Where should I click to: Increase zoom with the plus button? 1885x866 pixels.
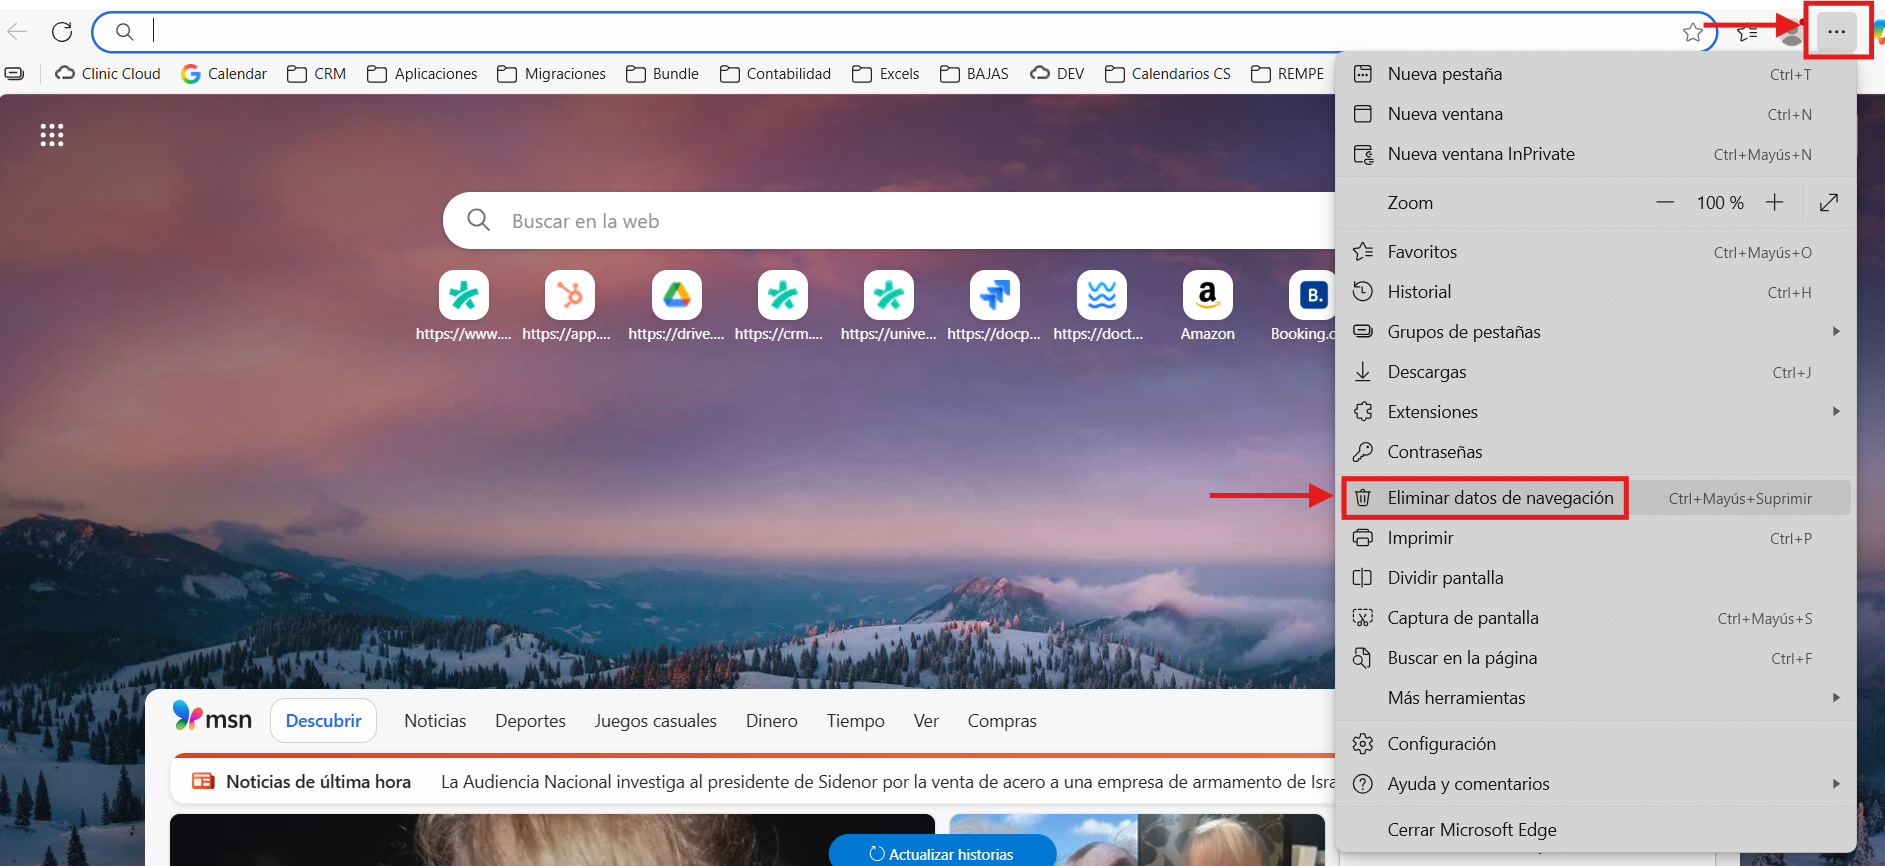(x=1774, y=203)
